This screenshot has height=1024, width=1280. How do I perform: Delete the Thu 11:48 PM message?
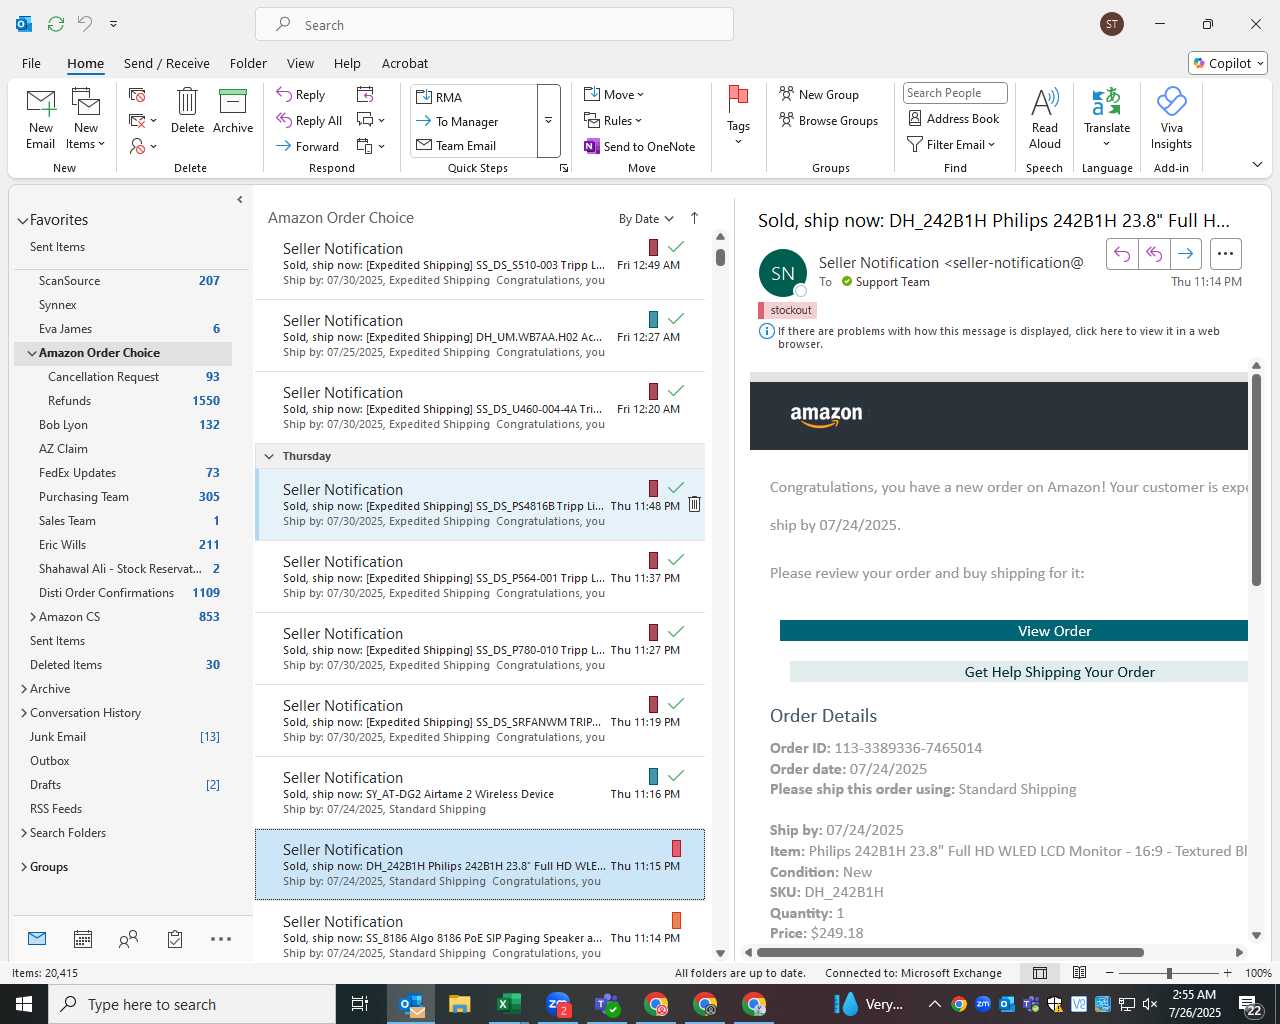694,504
